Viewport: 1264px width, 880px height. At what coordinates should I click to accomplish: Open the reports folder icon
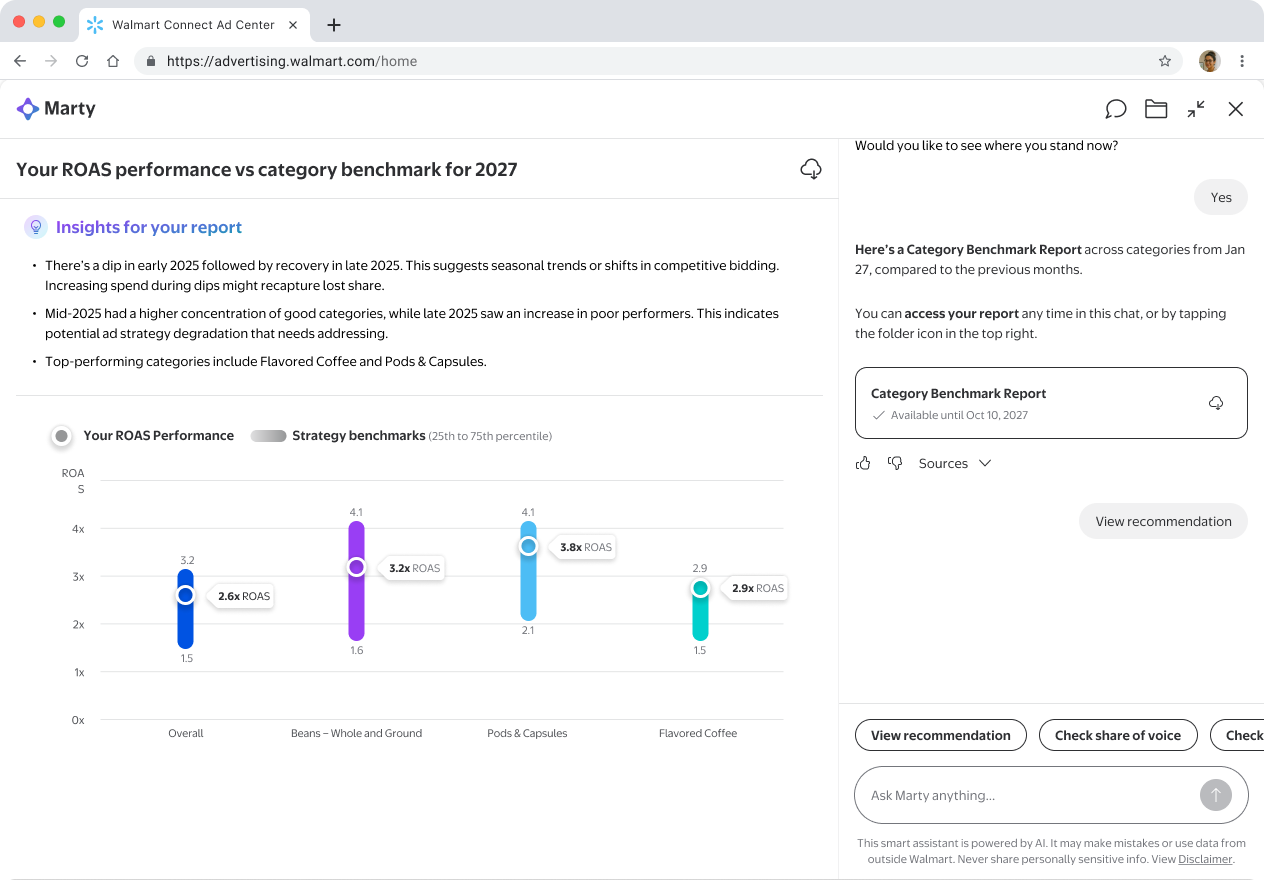pyautogui.click(x=1156, y=109)
